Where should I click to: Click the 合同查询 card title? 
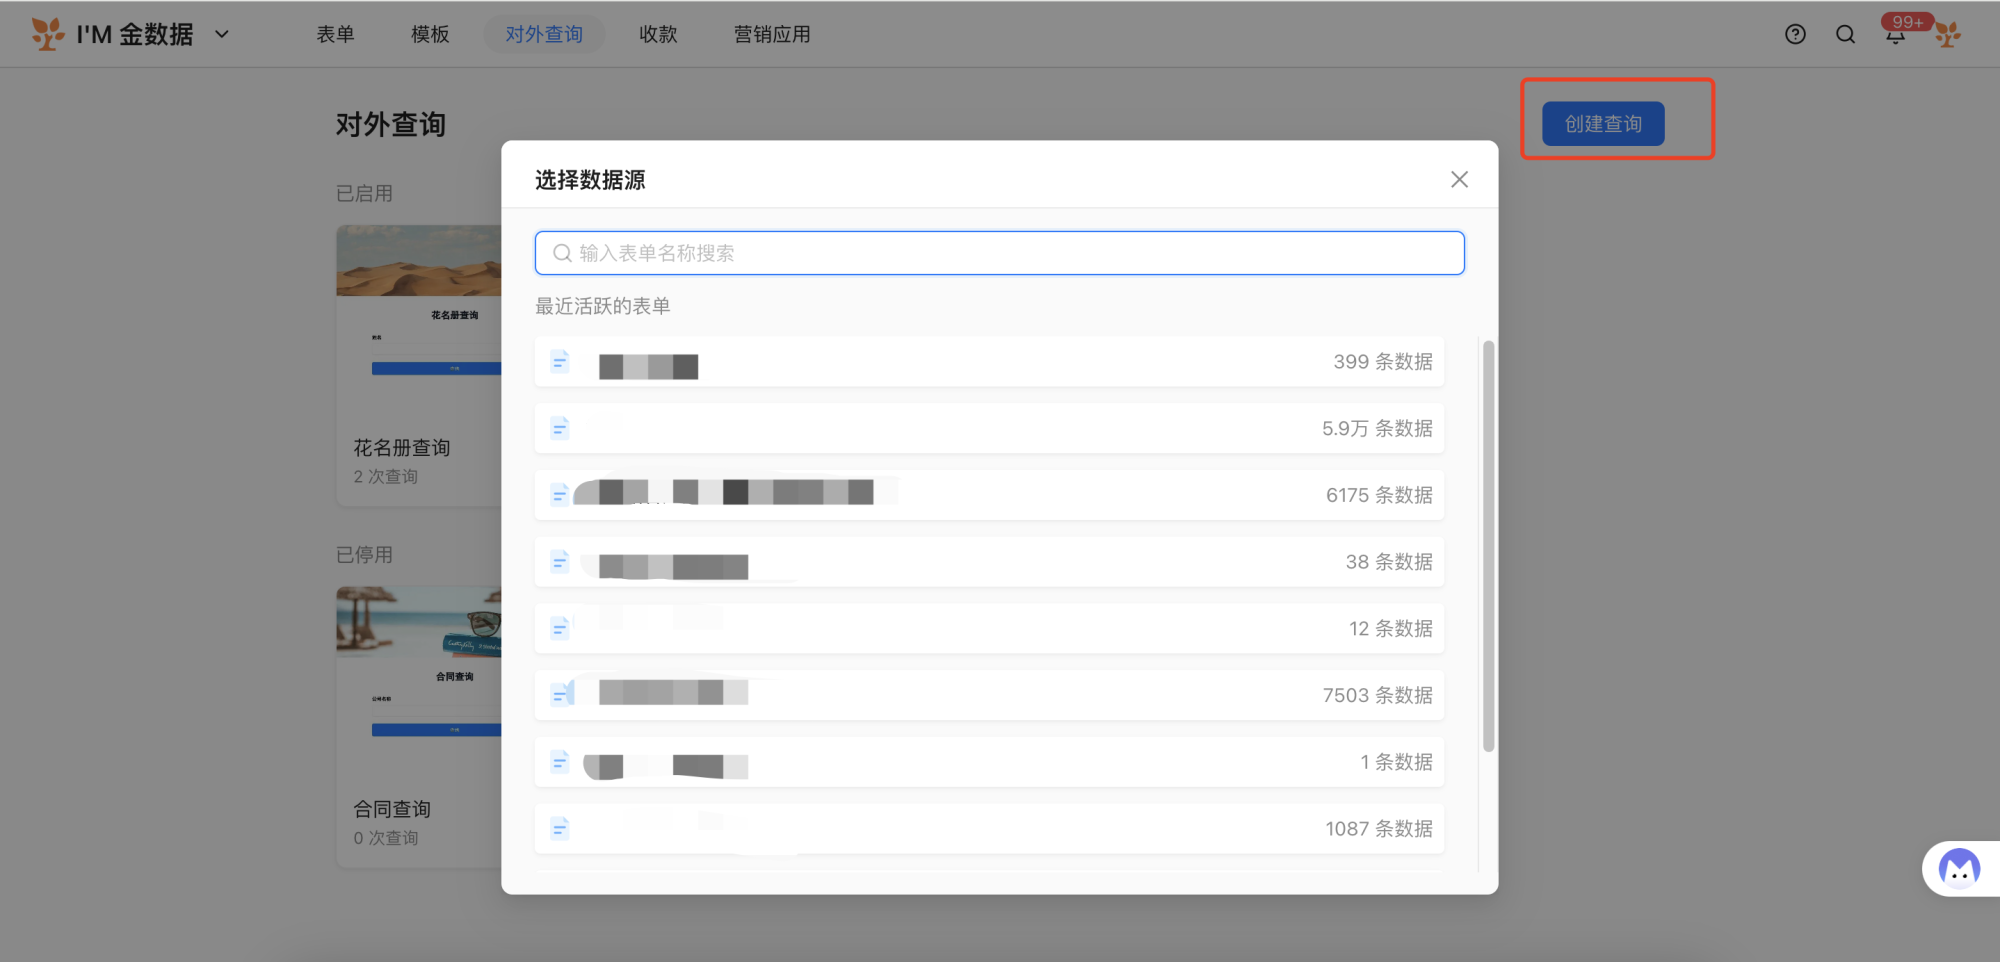coord(392,809)
